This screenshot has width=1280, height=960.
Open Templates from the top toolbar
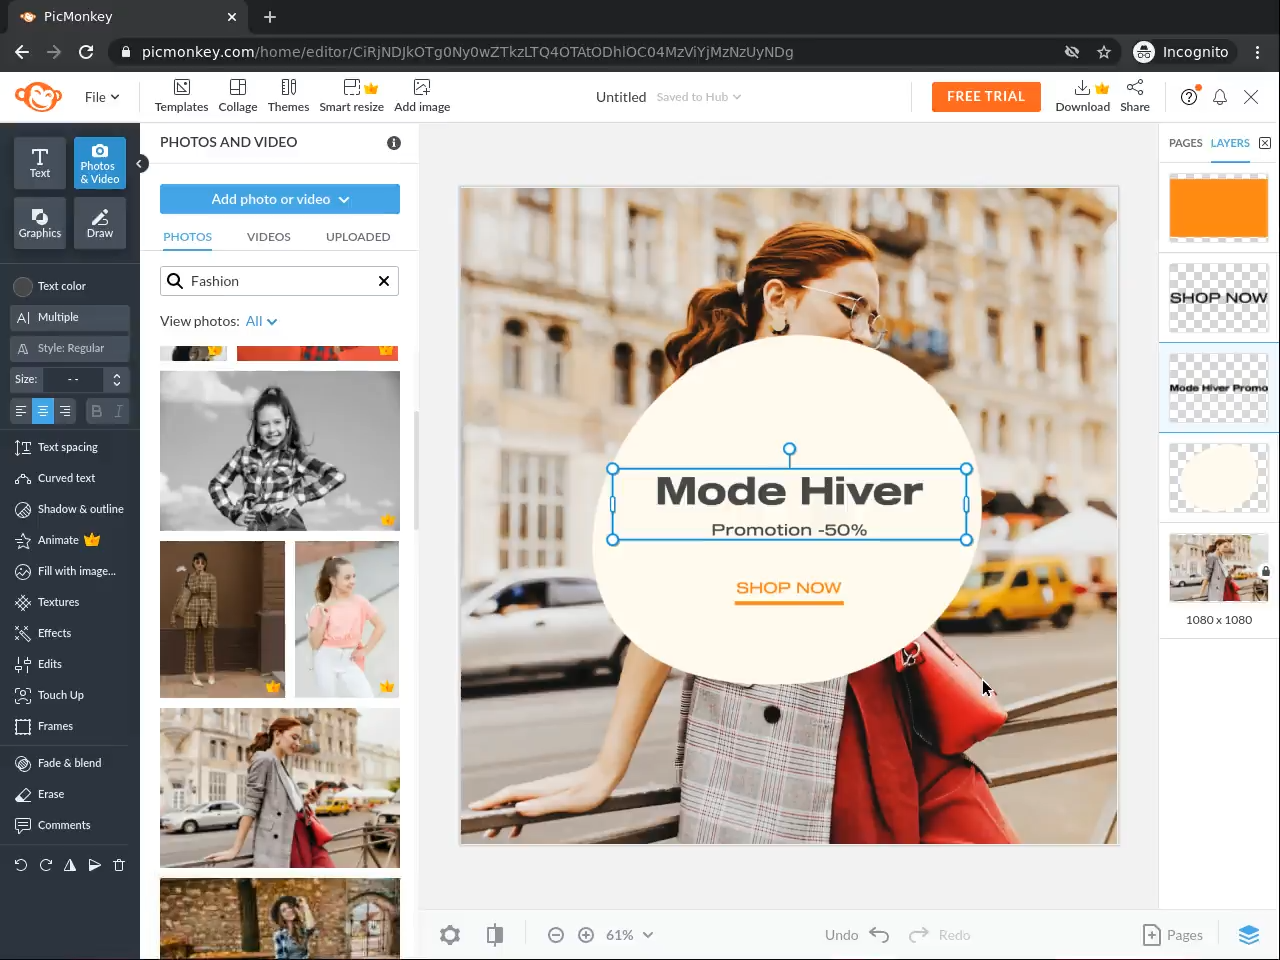click(x=181, y=96)
